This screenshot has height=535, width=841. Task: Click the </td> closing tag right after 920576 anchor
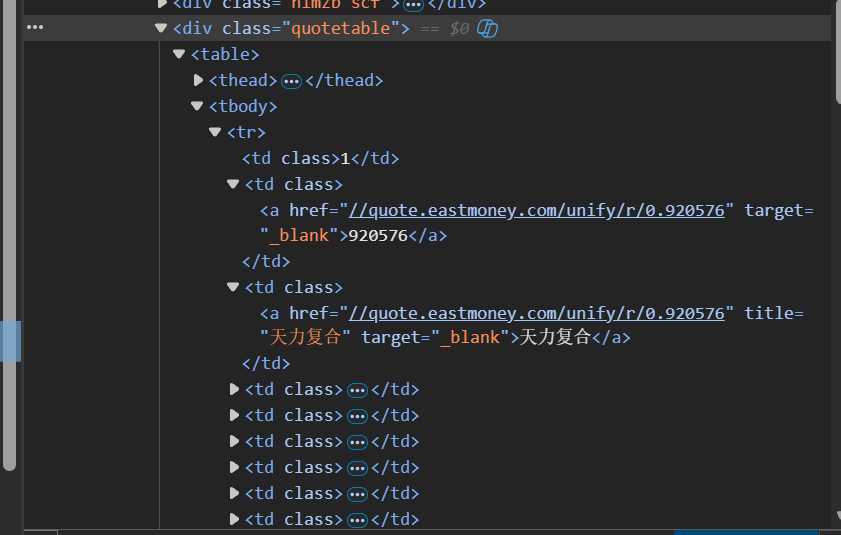tap(266, 261)
